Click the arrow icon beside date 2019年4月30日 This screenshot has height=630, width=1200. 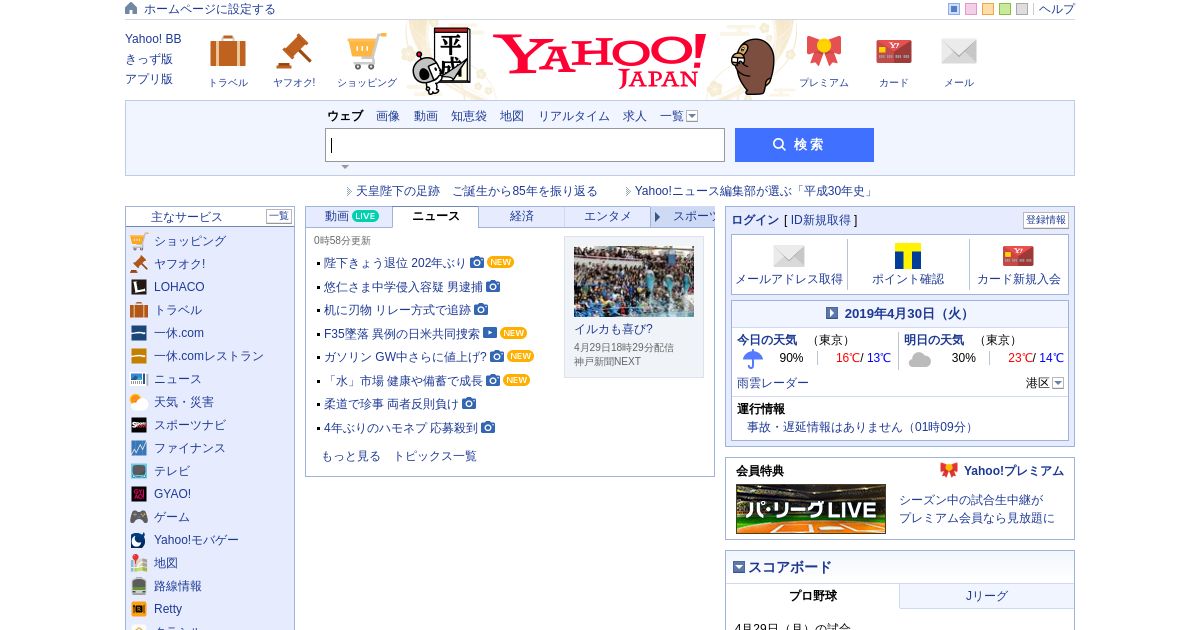832,313
